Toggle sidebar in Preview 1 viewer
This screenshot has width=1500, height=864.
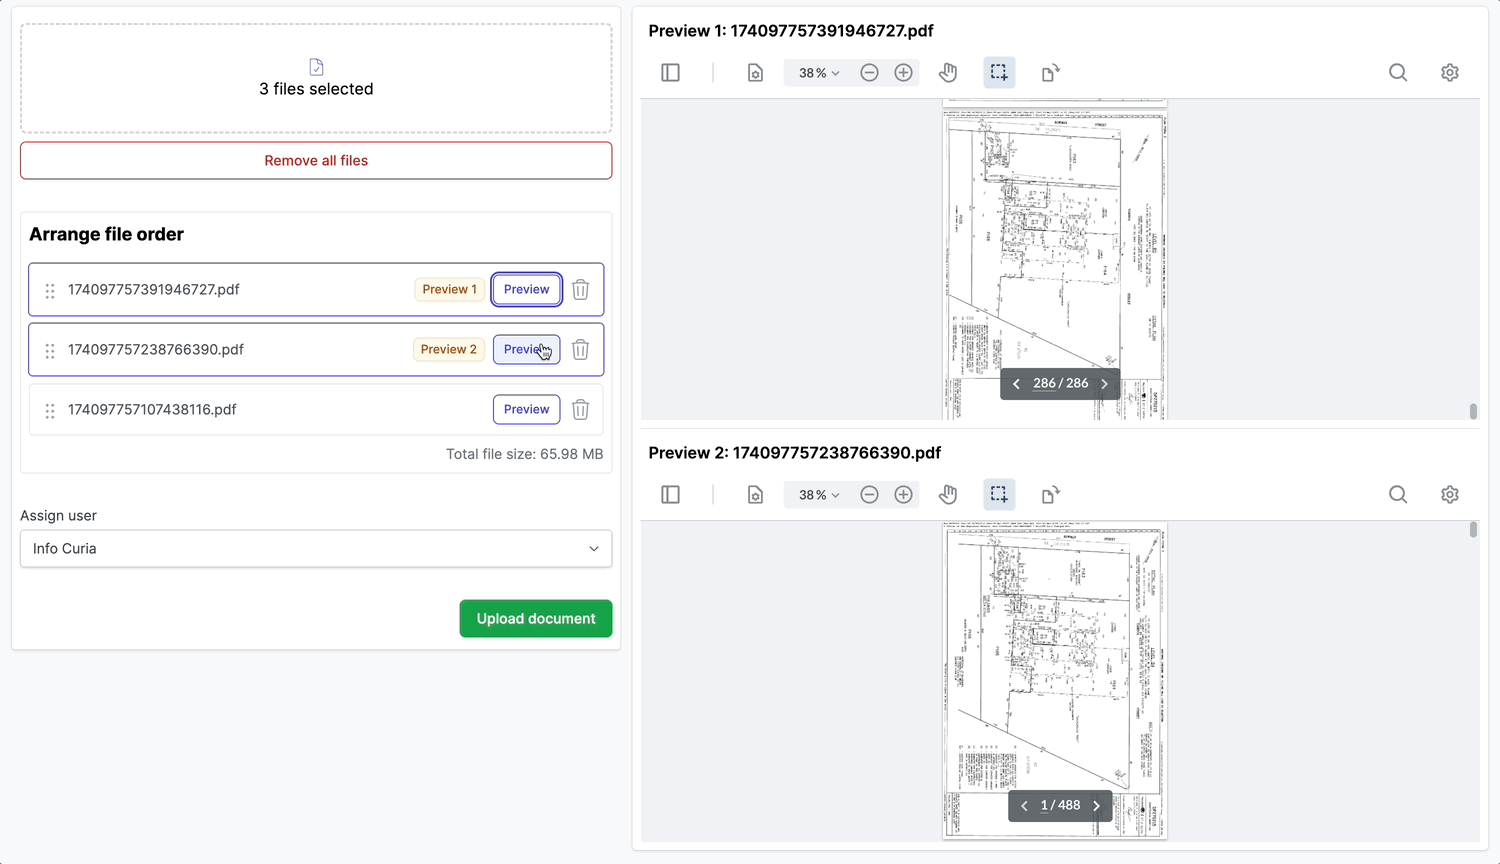671,73
